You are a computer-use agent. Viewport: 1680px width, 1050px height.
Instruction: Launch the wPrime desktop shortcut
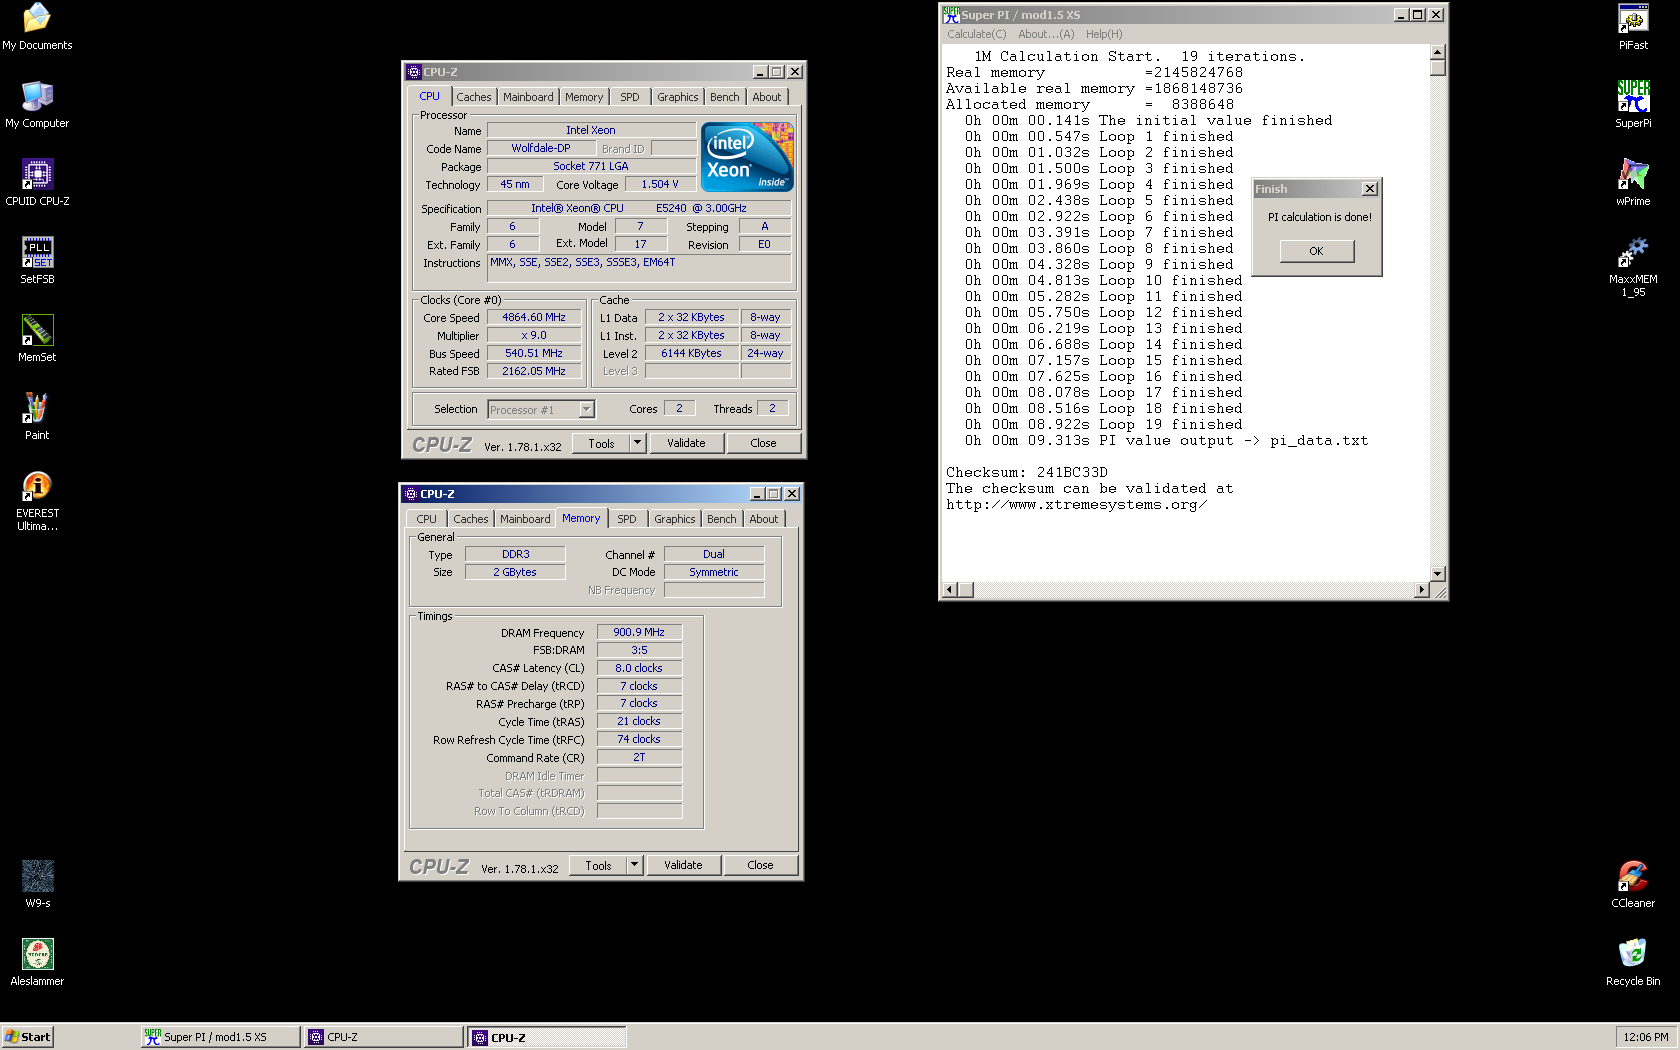1633,182
